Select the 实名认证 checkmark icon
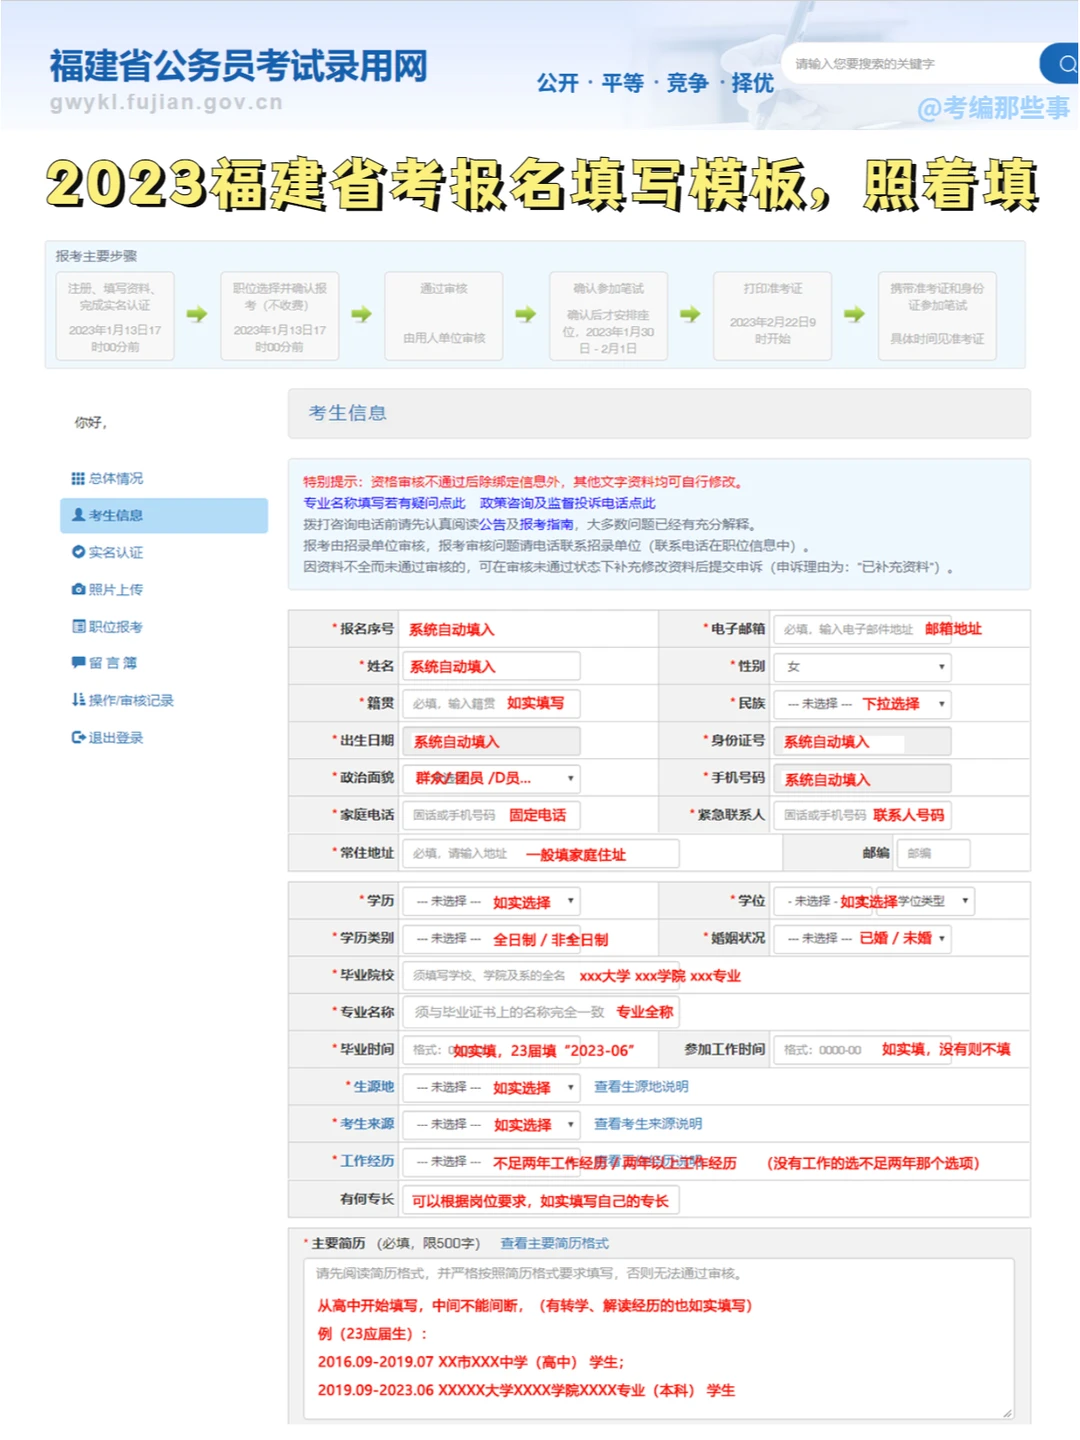The width and height of the screenshot is (1080, 1440). click(78, 552)
